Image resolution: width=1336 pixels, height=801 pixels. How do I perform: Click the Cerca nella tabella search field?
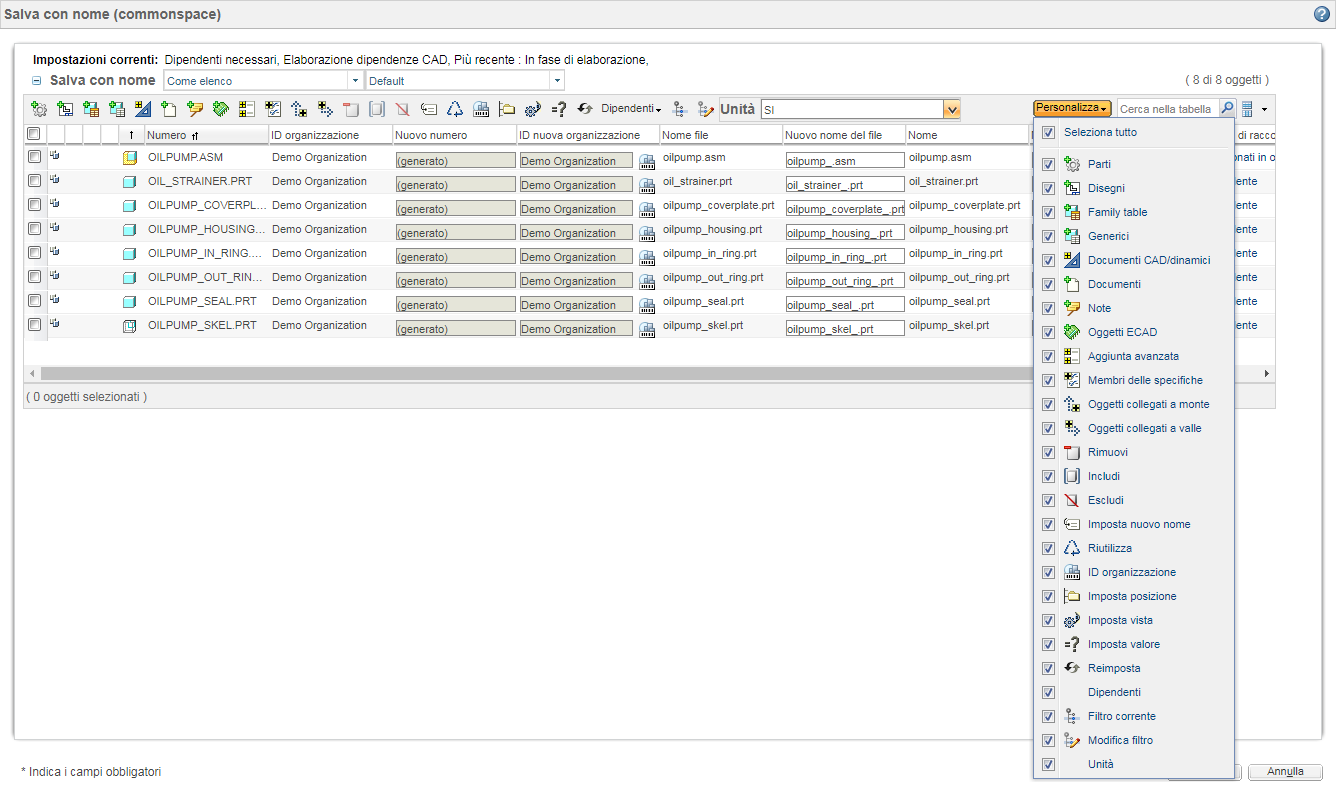click(x=1167, y=109)
